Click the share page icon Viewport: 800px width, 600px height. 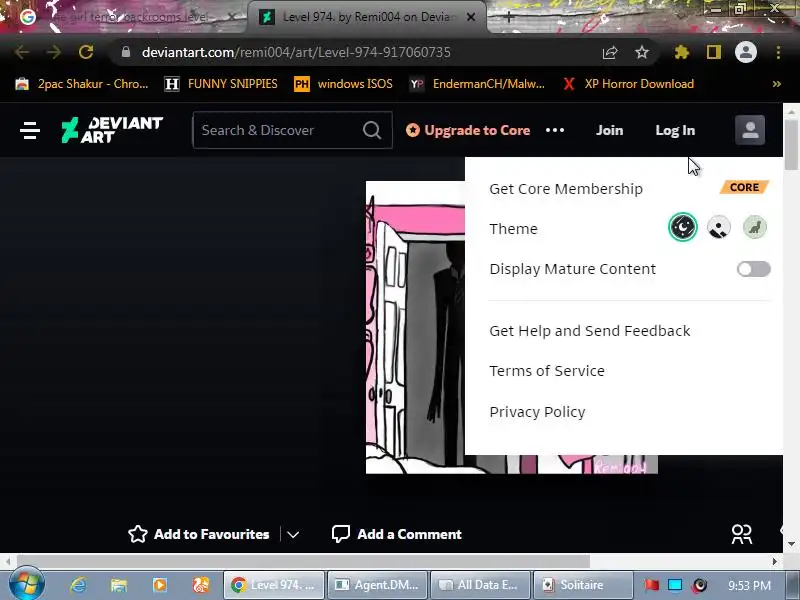point(610,52)
